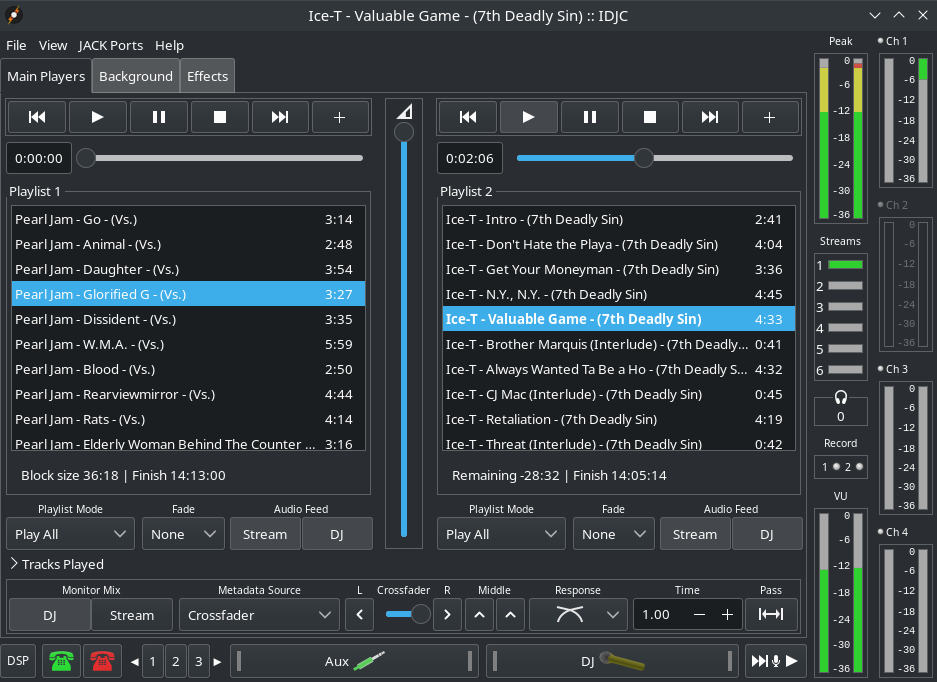Open left Playlist Mode dropdown
The width and height of the screenshot is (937, 682).
(x=71, y=534)
